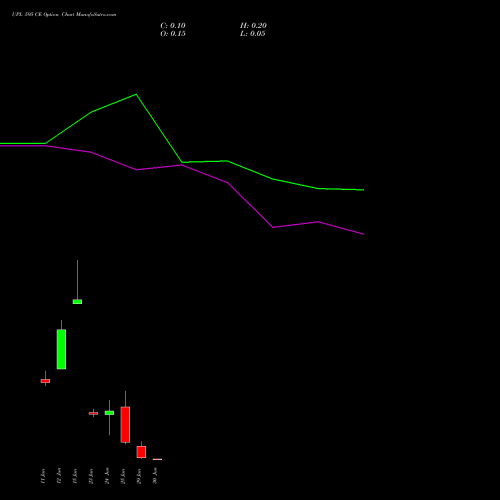Click the tallest green candlestick body
500x500 pixels.
(x=61, y=349)
